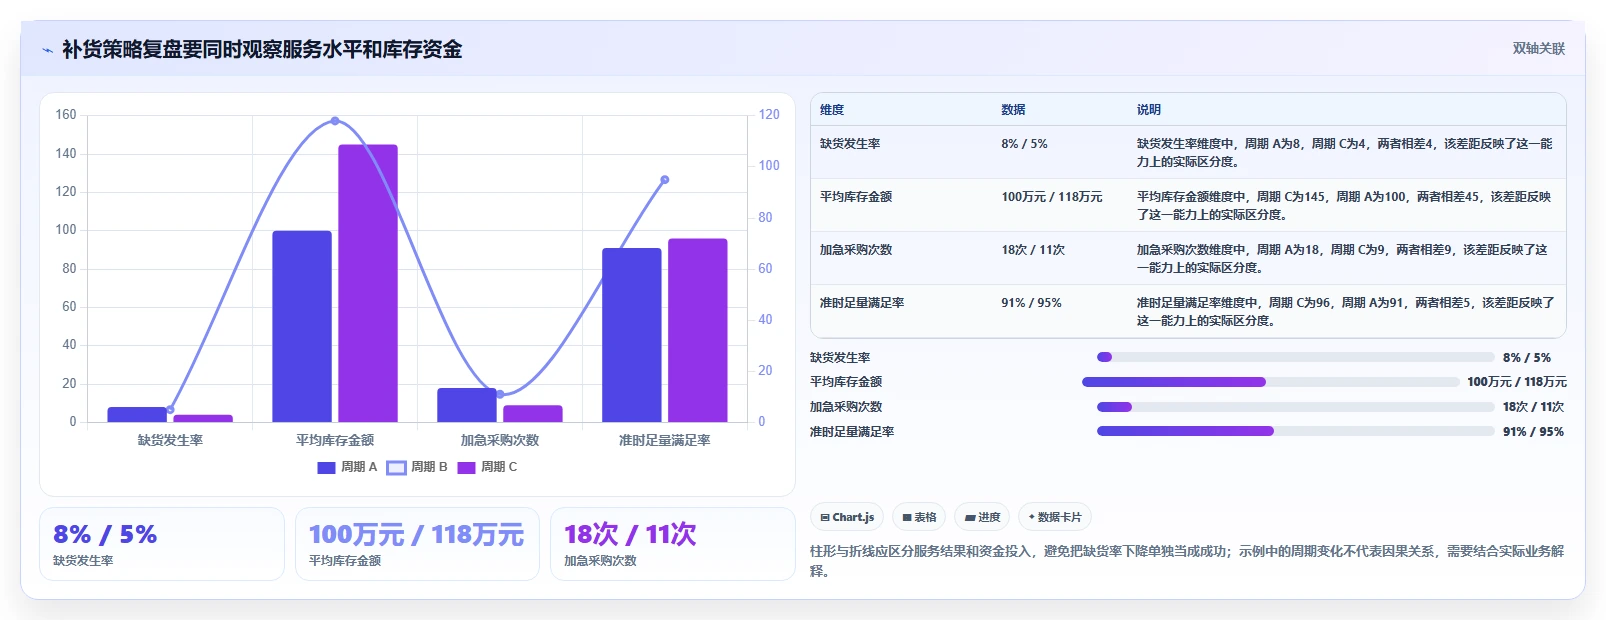Select the 进度 chip

982,517
